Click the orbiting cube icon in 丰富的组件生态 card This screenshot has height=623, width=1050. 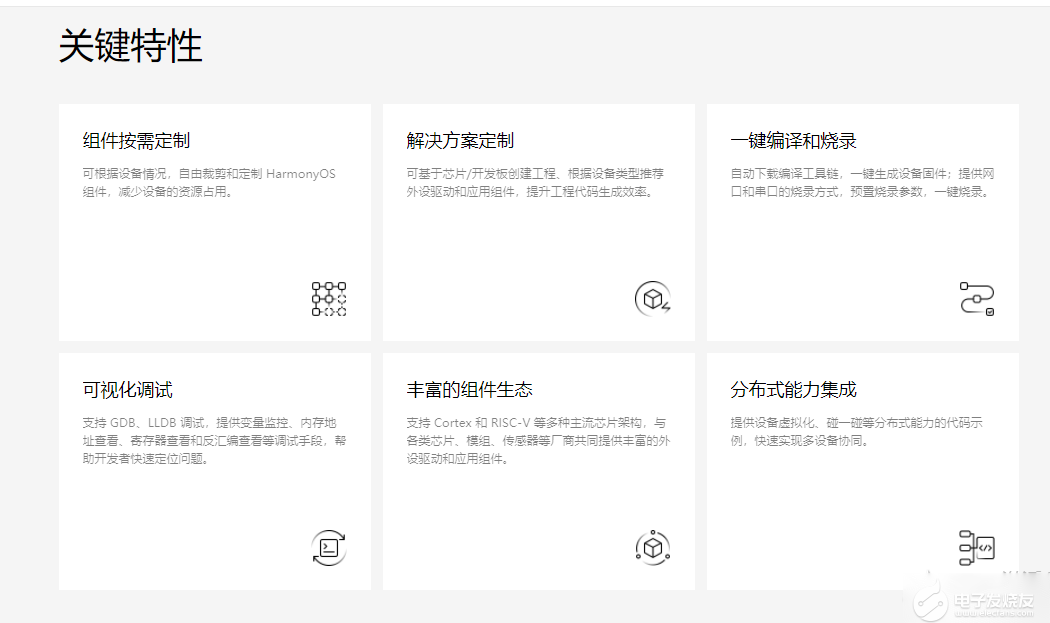(653, 548)
